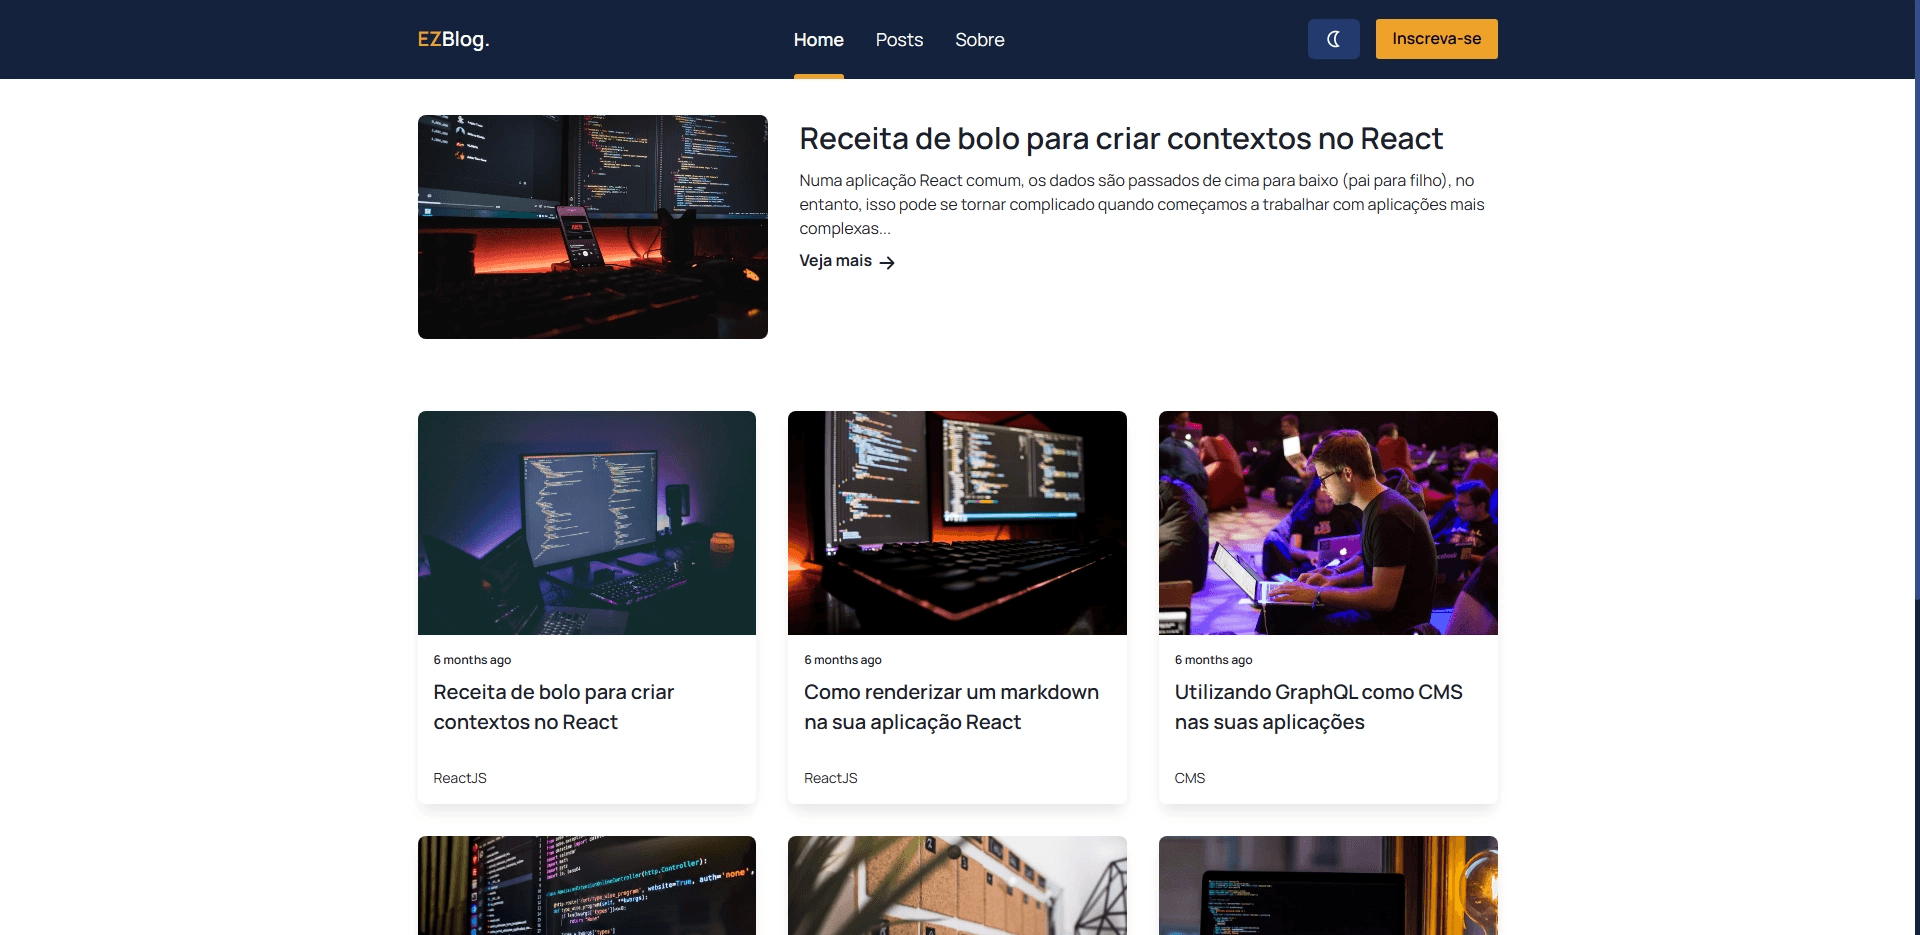Follow the Veja mais link
This screenshot has width=1920, height=935.
click(835, 260)
